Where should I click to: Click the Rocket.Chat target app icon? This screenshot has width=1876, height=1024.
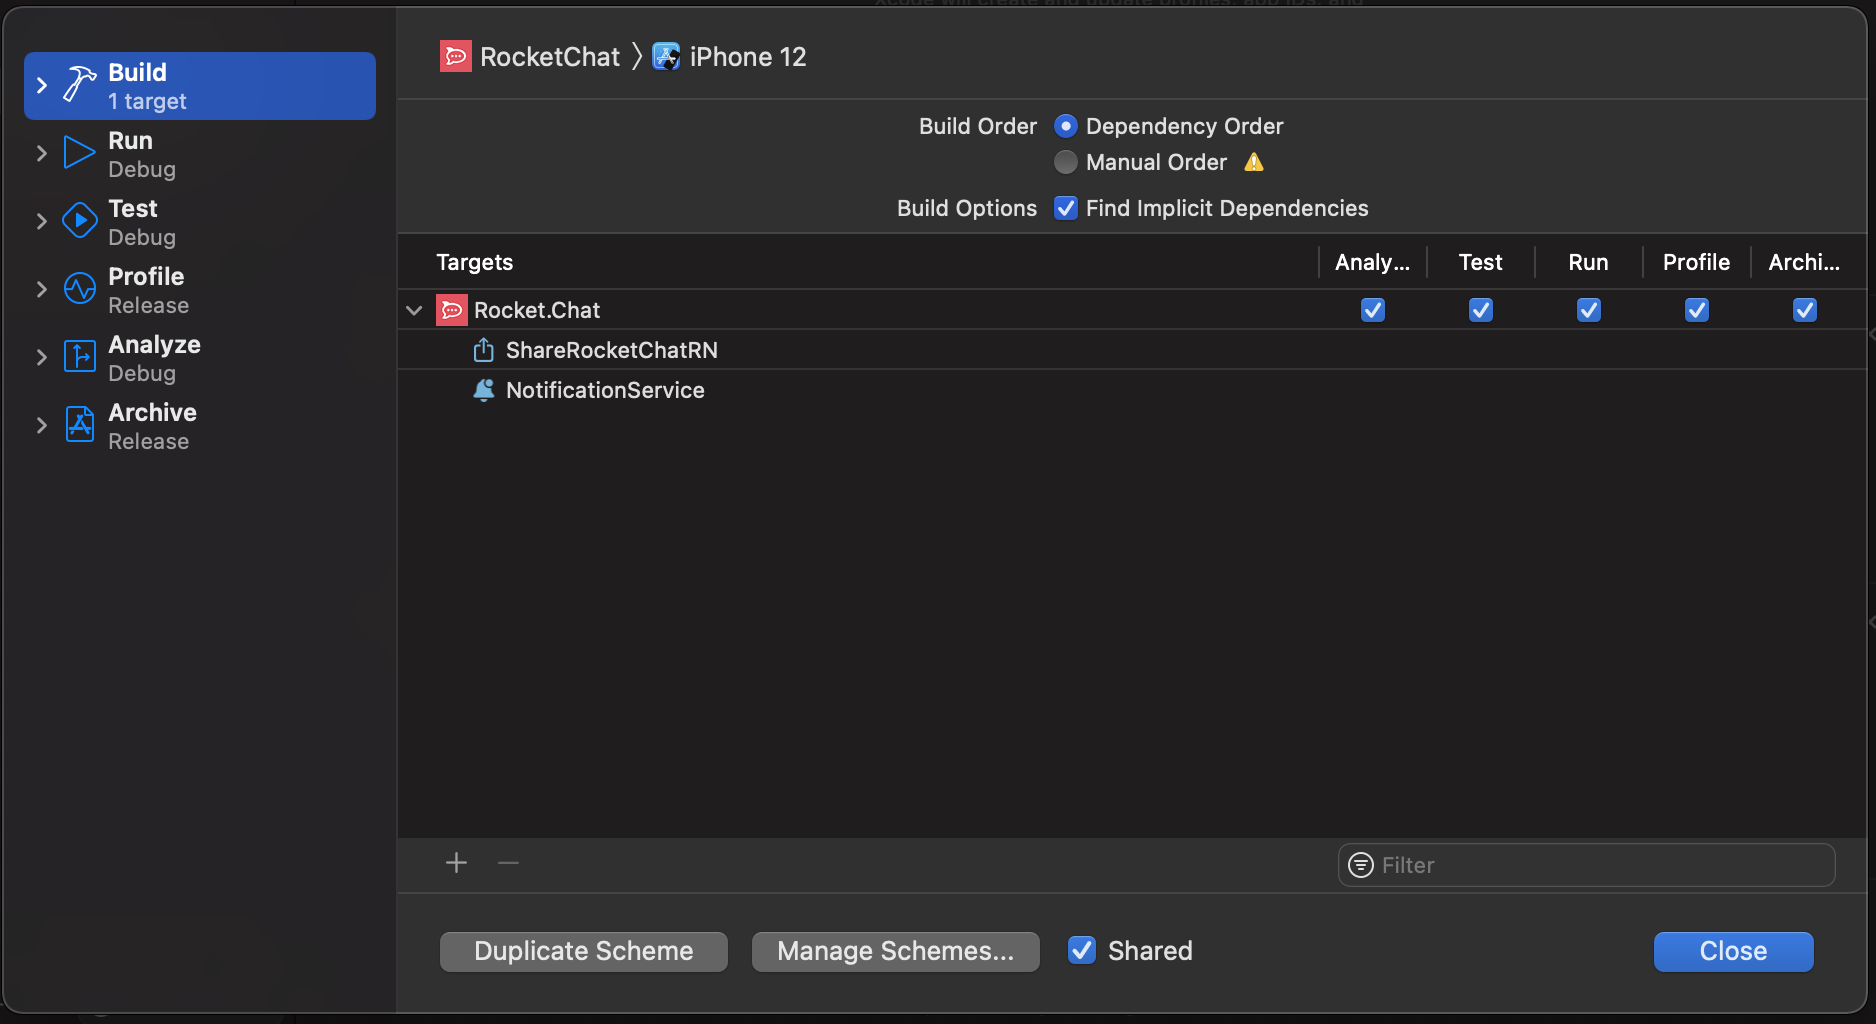click(x=452, y=310)
